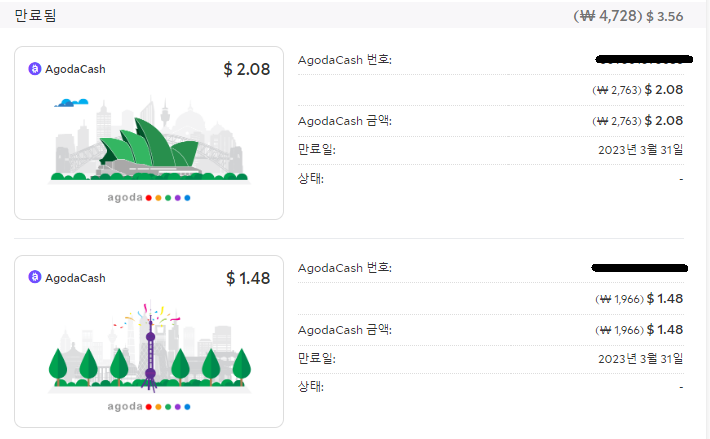
Task: Click 2023년 3월 31일 date of $1.48 card
Action: pos(641,359)
